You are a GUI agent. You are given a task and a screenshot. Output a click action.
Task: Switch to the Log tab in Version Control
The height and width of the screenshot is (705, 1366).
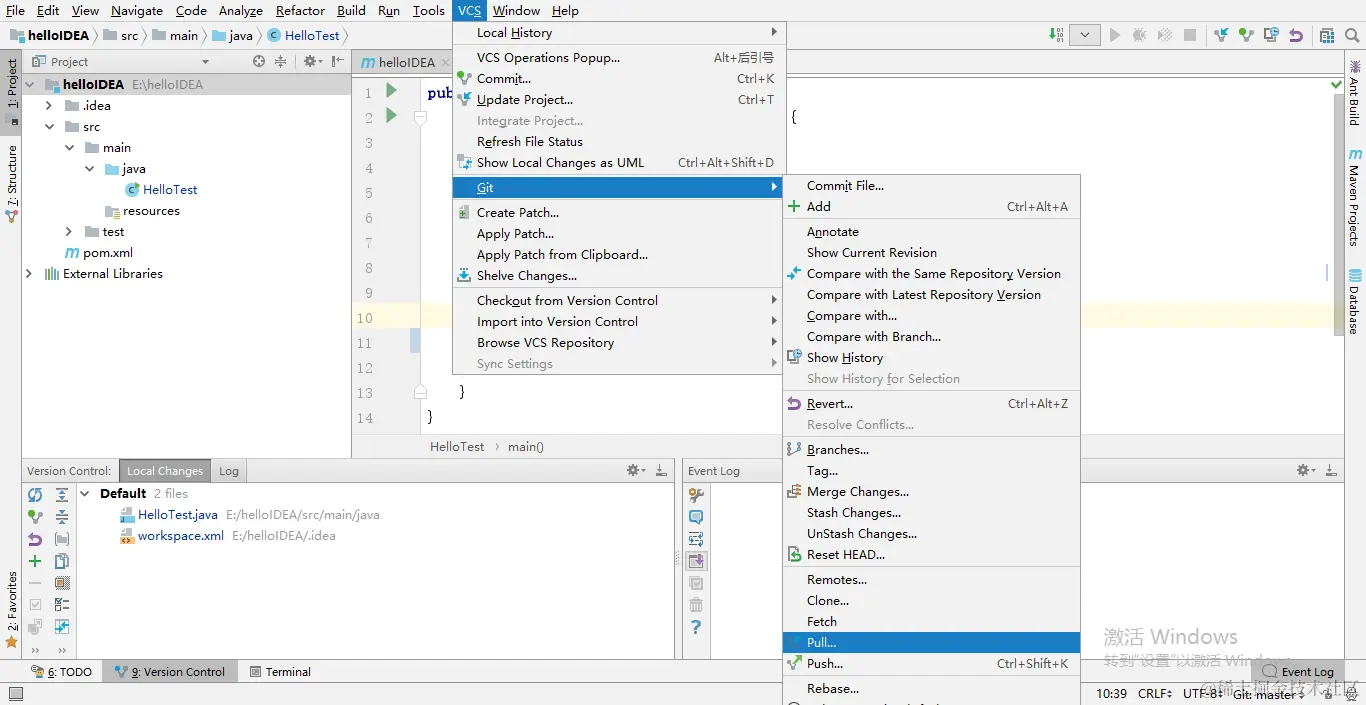point(229,471)
